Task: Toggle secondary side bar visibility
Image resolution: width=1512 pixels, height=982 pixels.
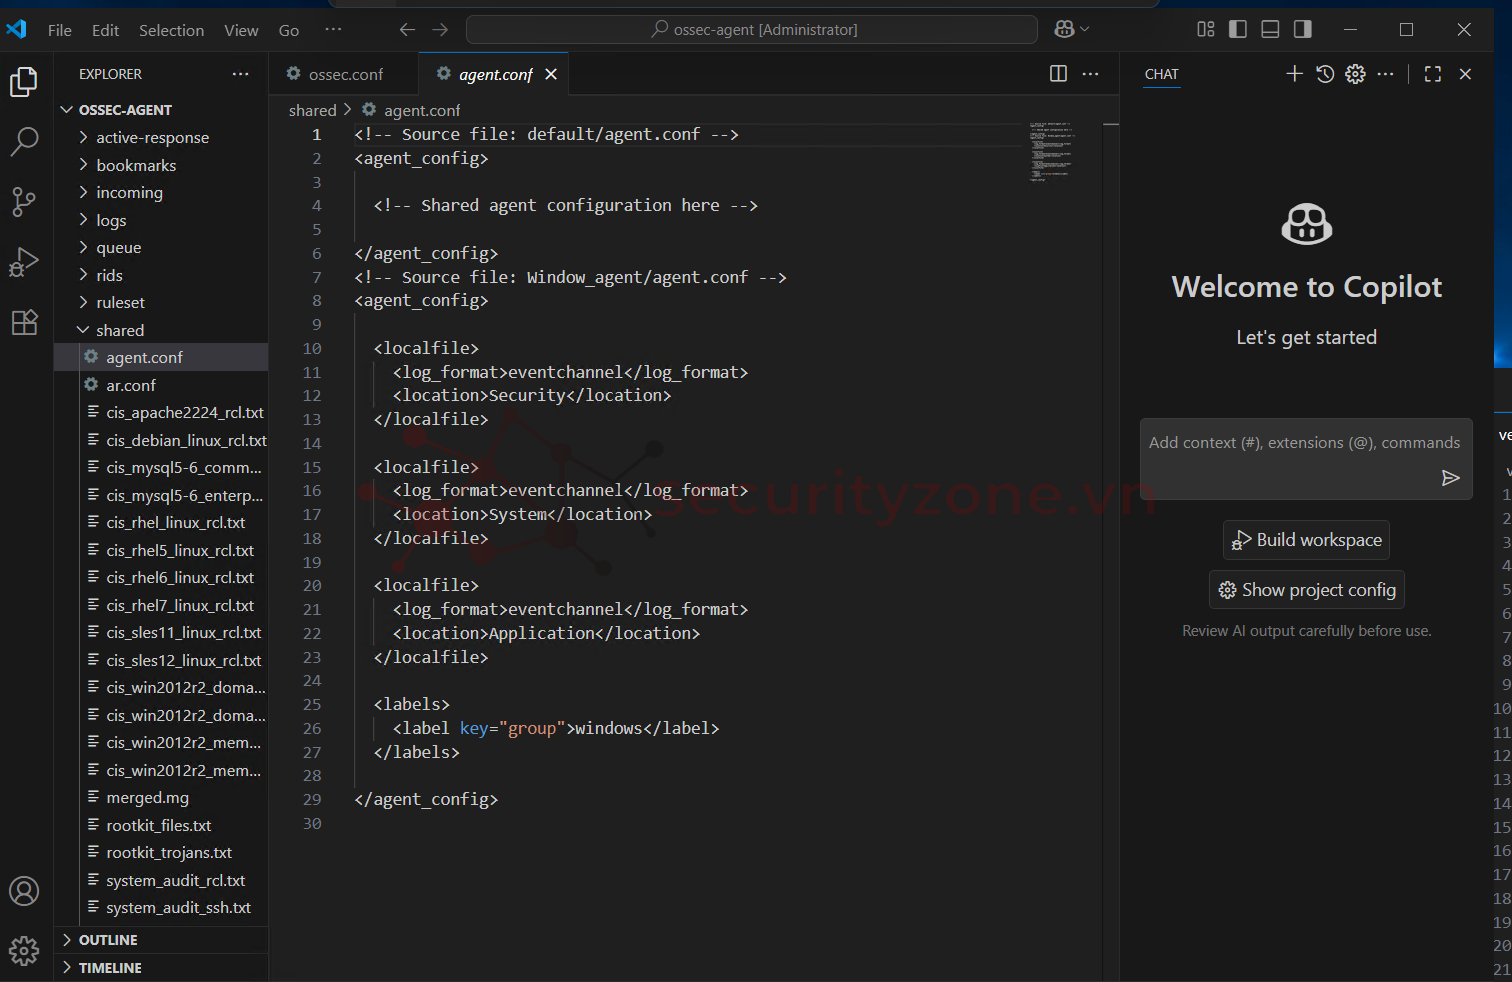Action: click(x=1302, y=30)
